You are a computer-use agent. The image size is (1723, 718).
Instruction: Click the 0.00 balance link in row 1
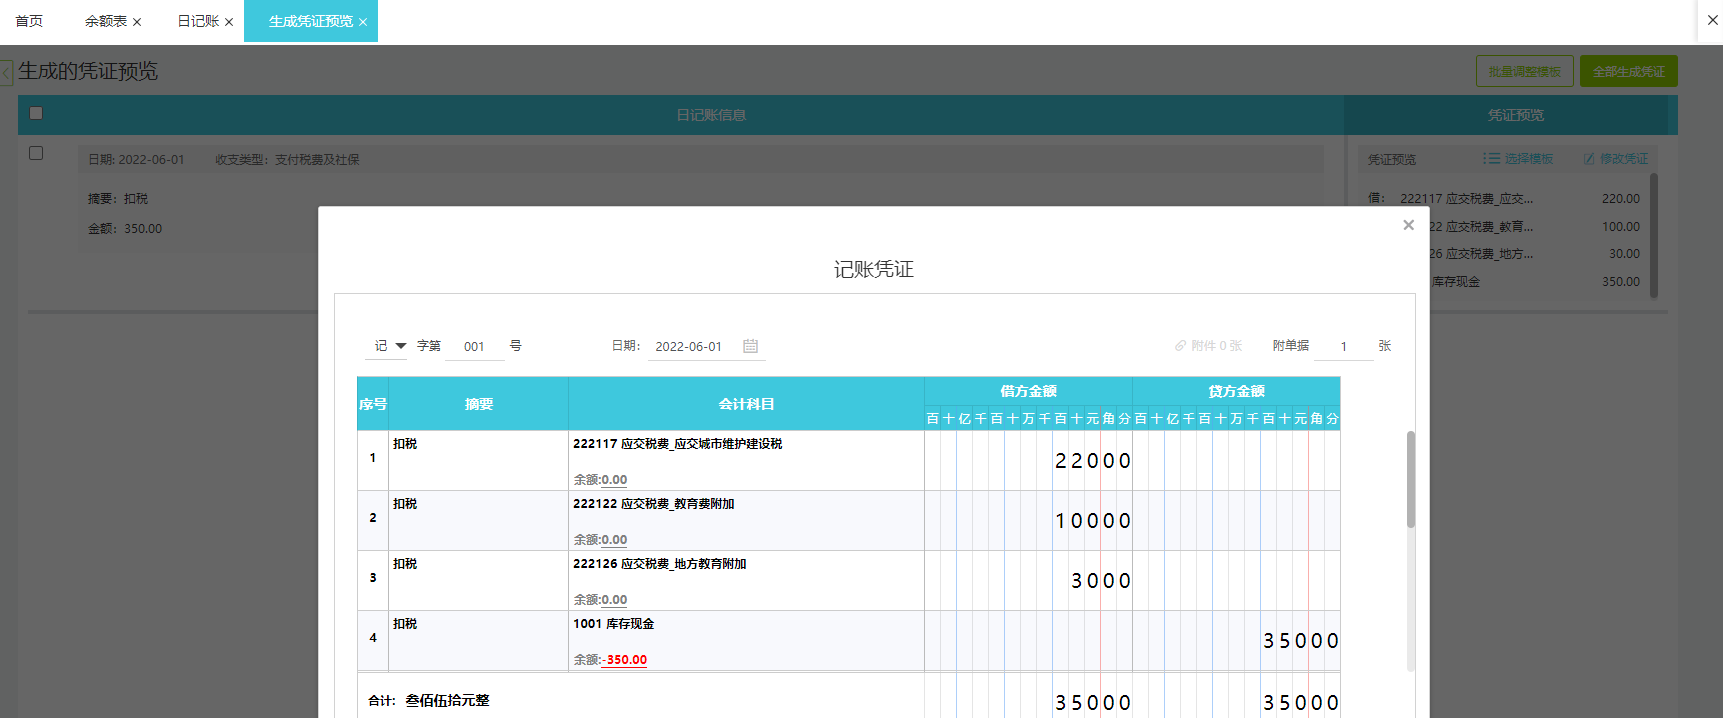(x=614, y=480)
